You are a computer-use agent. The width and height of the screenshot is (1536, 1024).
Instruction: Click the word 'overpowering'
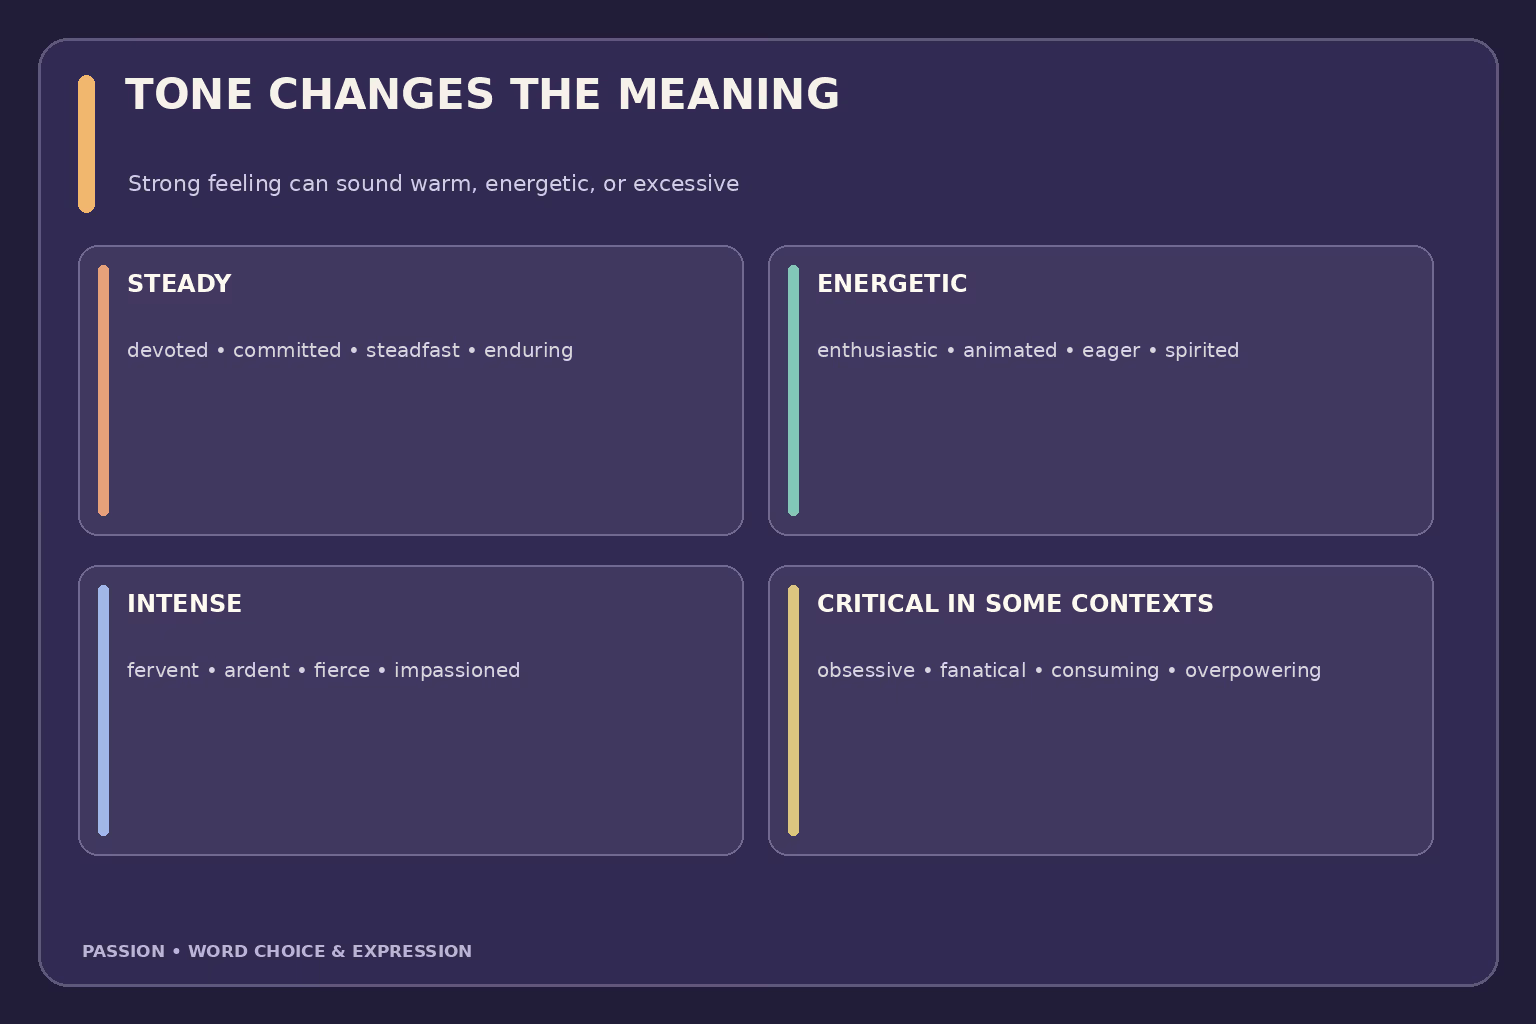(1253, 671)
